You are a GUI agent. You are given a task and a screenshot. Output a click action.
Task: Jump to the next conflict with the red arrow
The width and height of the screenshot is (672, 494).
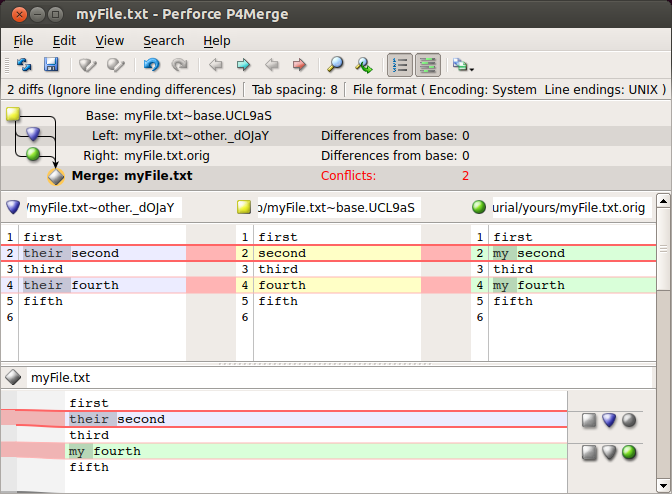(x=298, y=65)
